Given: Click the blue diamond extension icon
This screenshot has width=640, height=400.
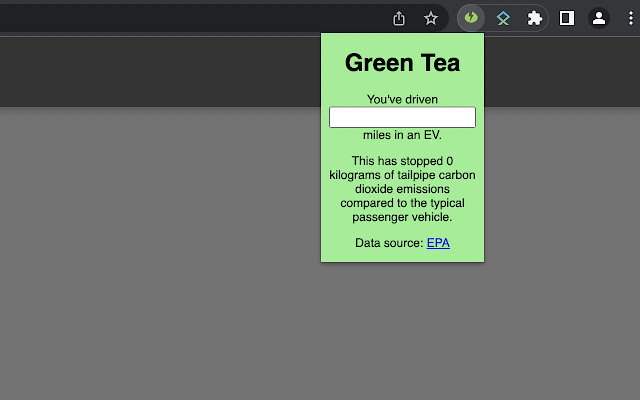Looking at the screenshot, I should click(x=503, y=18).
